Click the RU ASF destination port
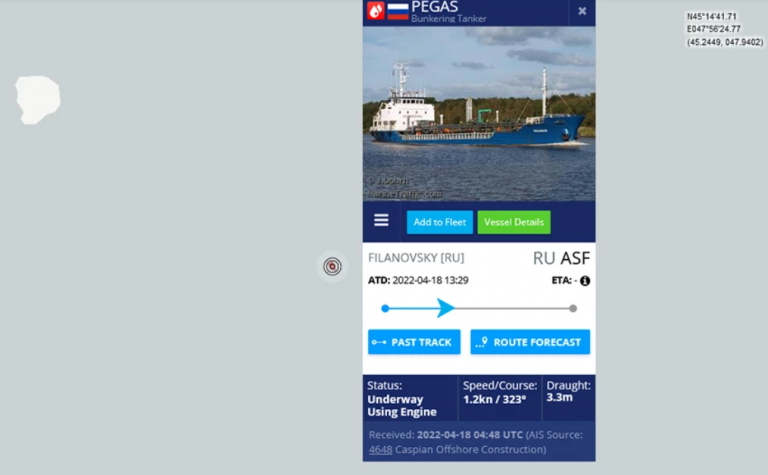This screenshot has height=475, width=768. (x=561, y=258)
